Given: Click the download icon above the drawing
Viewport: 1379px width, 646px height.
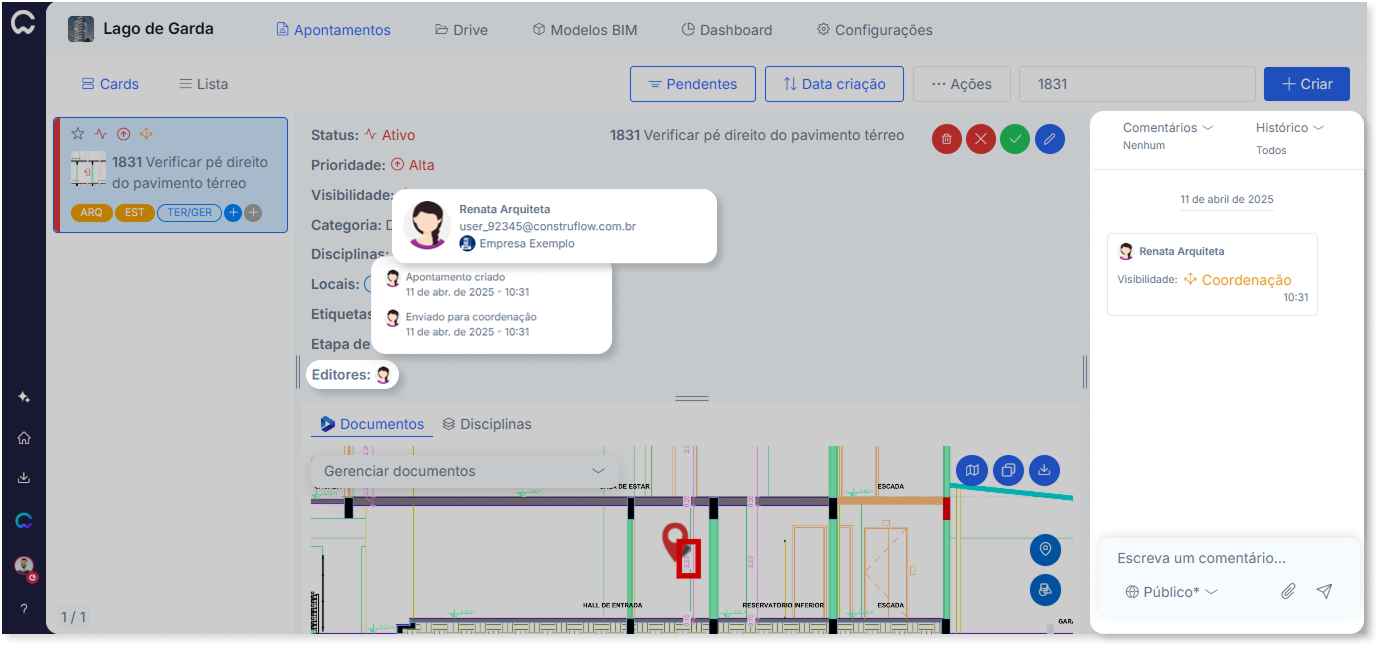Looking at the screenshot, I should click(1044, 470).
